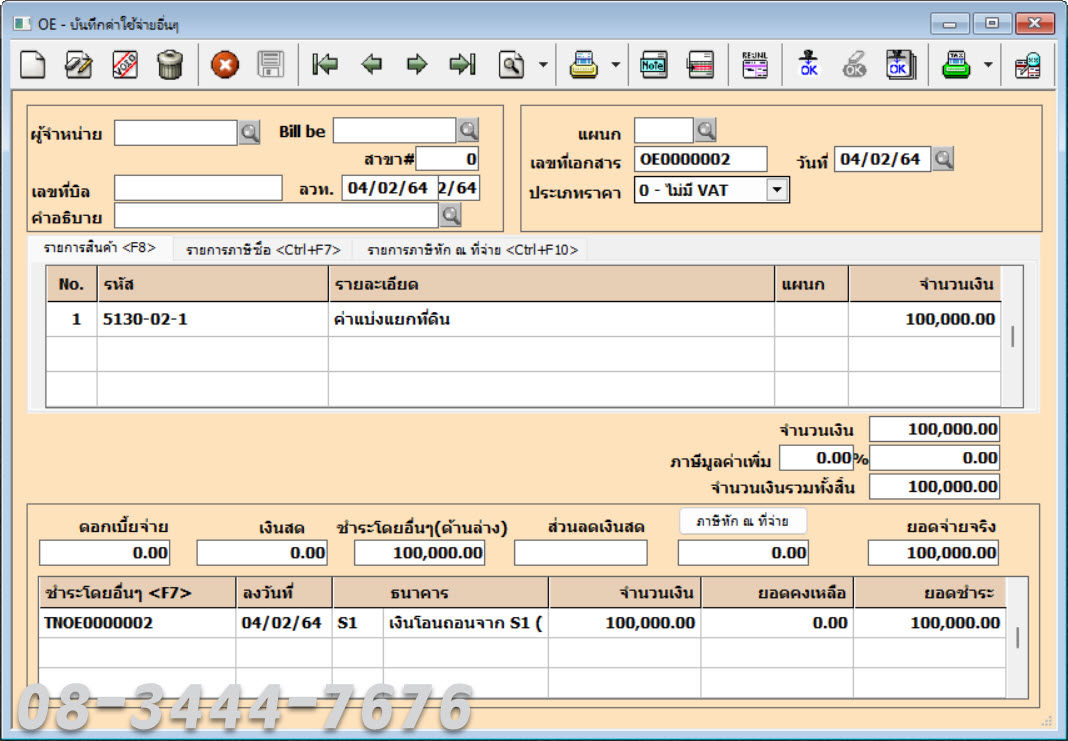
Task: Click the ธนาคาร column header
Action: point(441,593)
